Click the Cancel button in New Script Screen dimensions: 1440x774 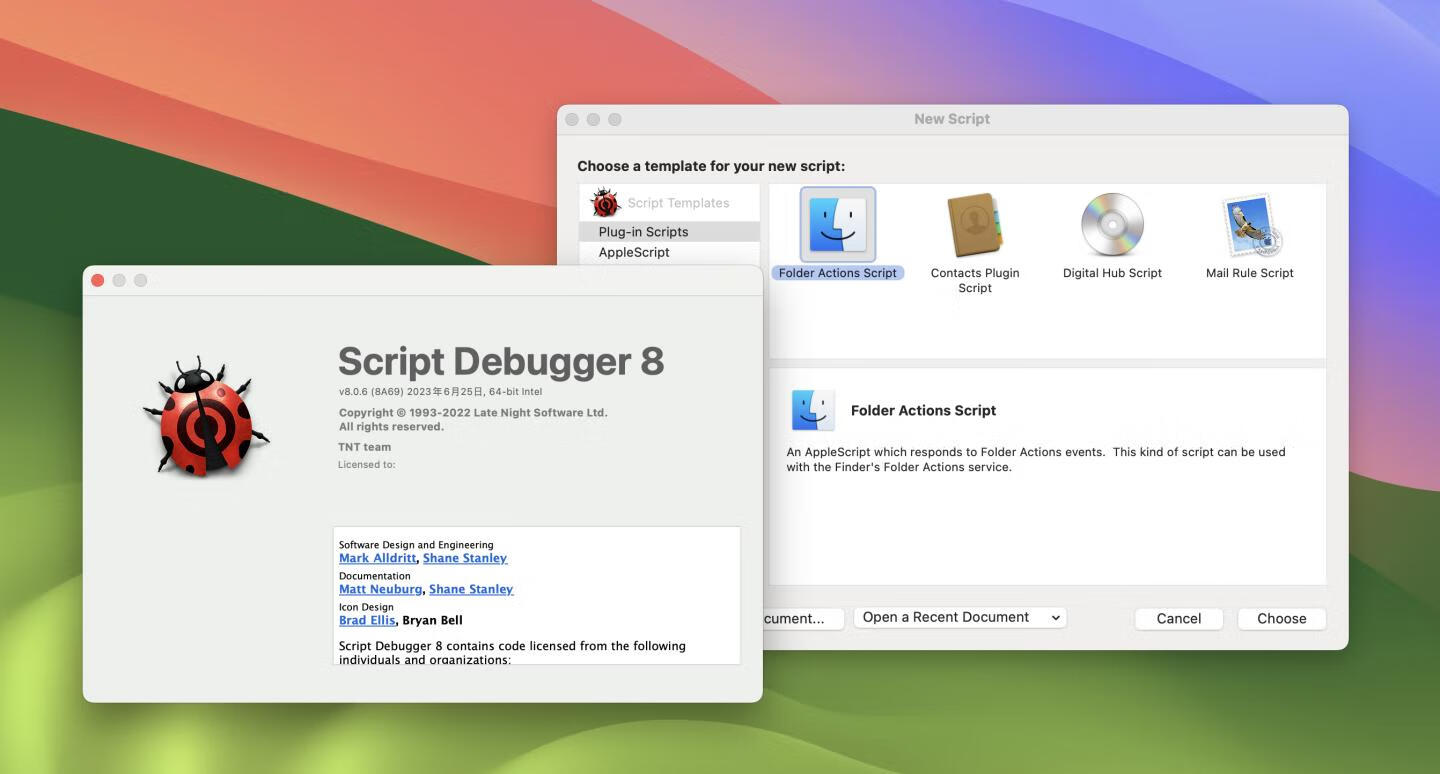pyautogui.click(x=1179, y=619)
